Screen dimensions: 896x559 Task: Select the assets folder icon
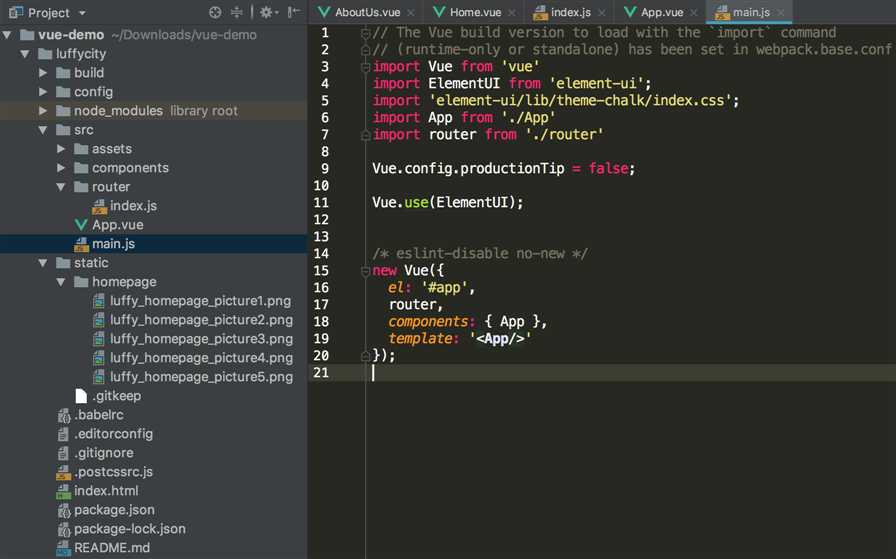82,149
